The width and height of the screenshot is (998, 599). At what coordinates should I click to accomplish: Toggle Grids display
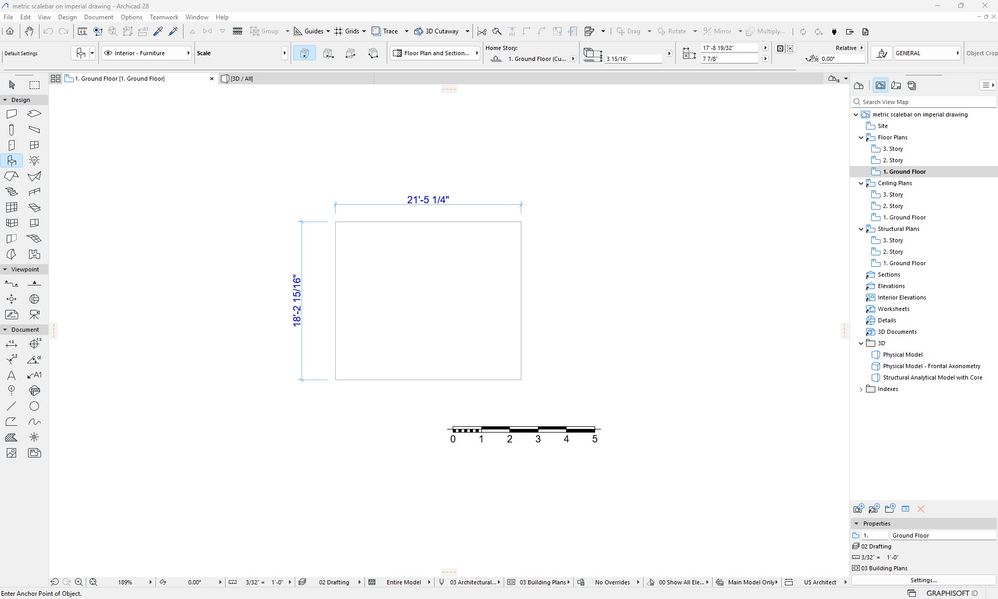click(x=346, y=31)
